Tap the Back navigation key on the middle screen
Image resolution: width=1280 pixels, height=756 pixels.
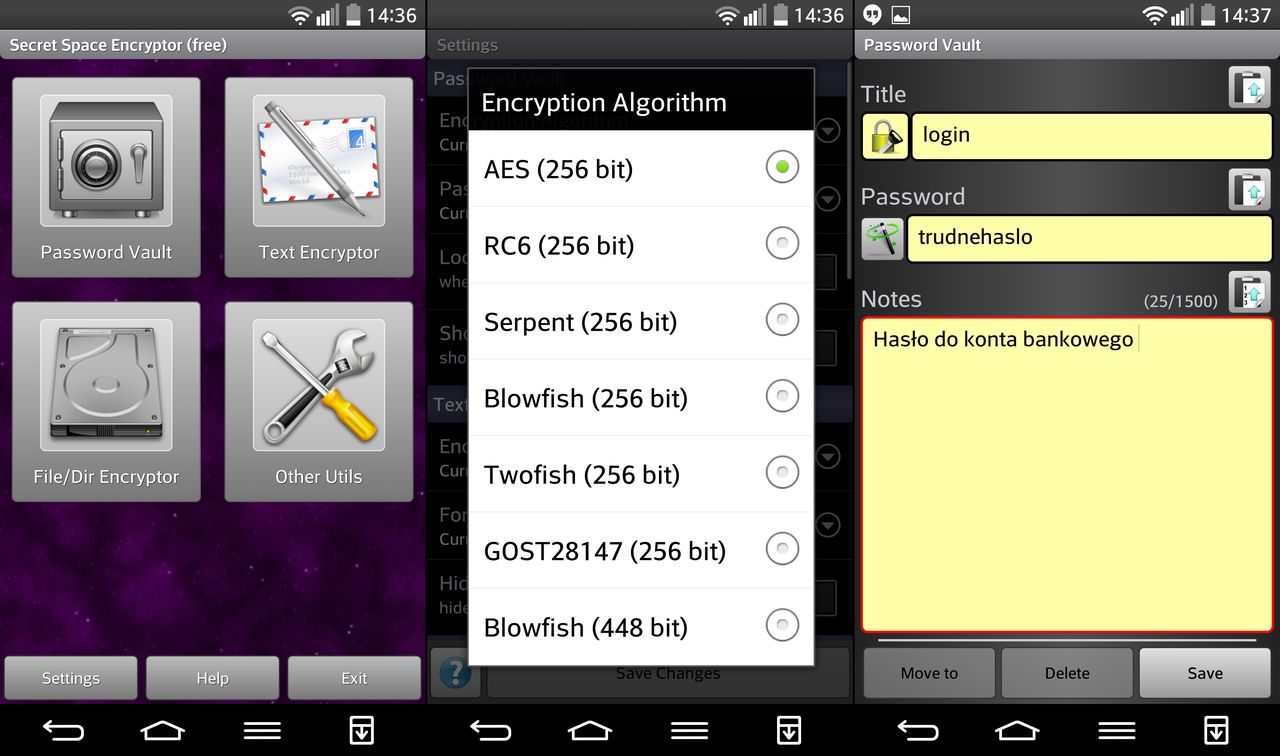click(x=490, y=731)
